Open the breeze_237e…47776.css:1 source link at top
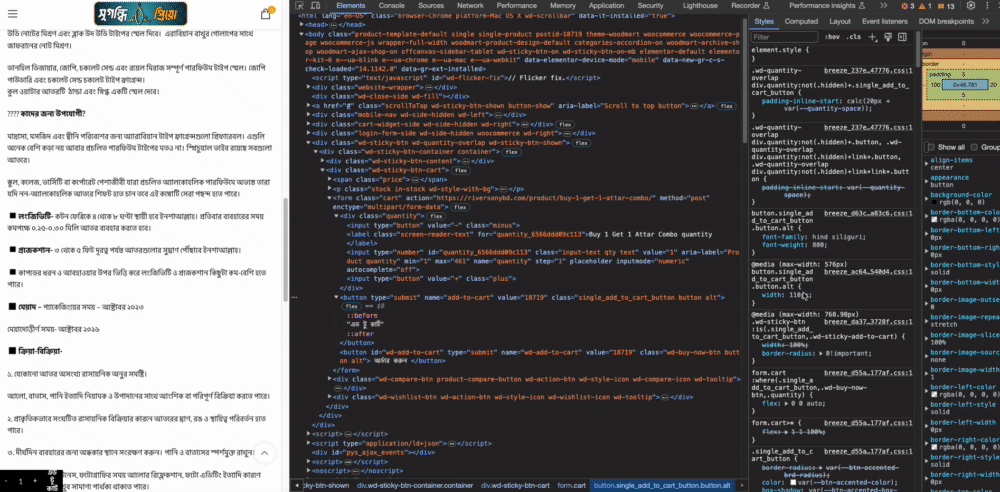This screenshot has width=1000, height=492. pyautogui.click(x=868, y=71)
